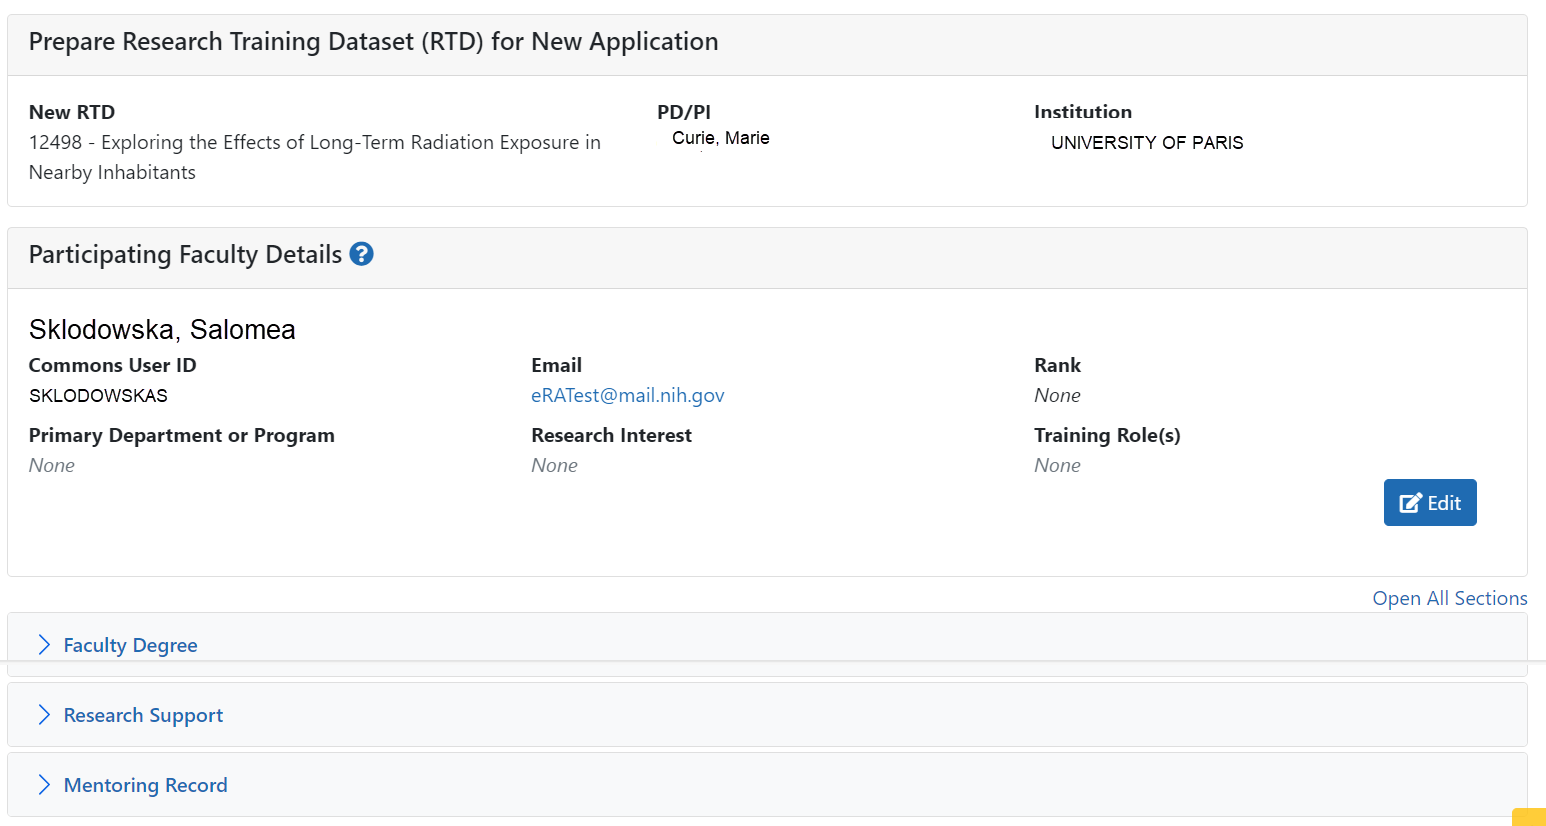Select the Commons User ID value SKLODOWSKAS
The image size is (1546, 826).
click(x=98, y=396)
